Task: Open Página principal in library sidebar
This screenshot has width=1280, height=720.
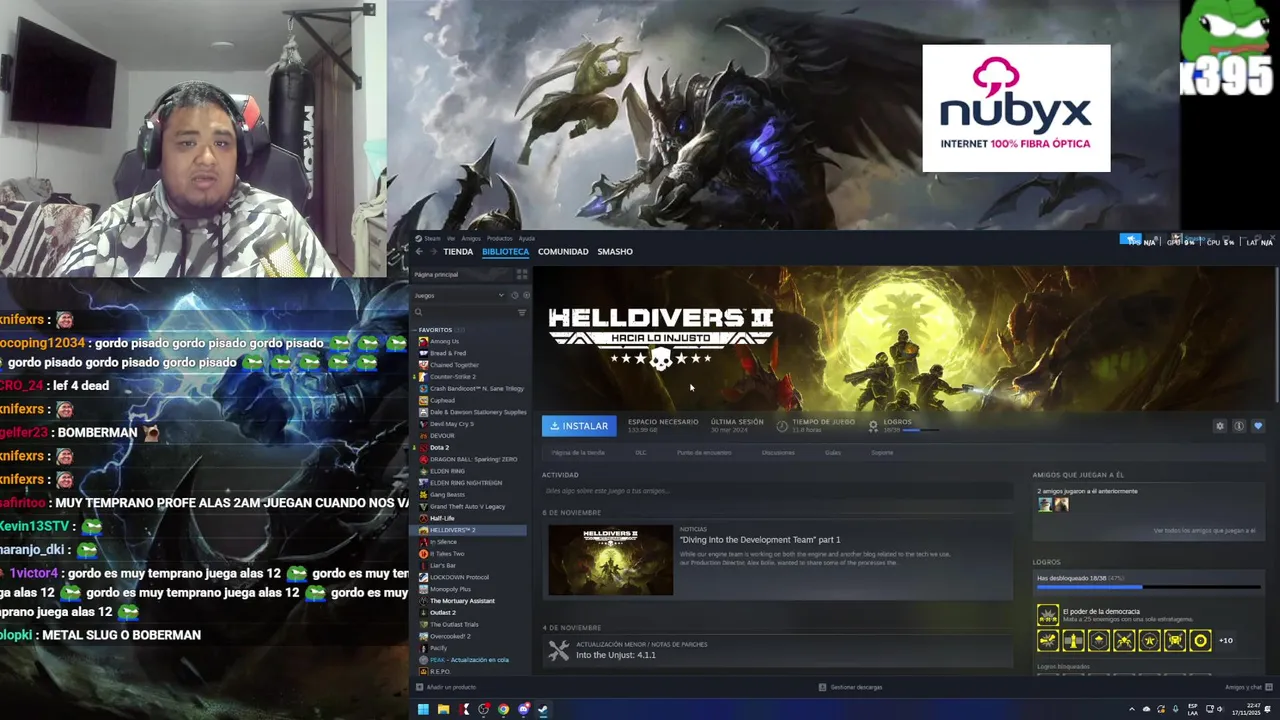Action: click(x=437, y=274)
